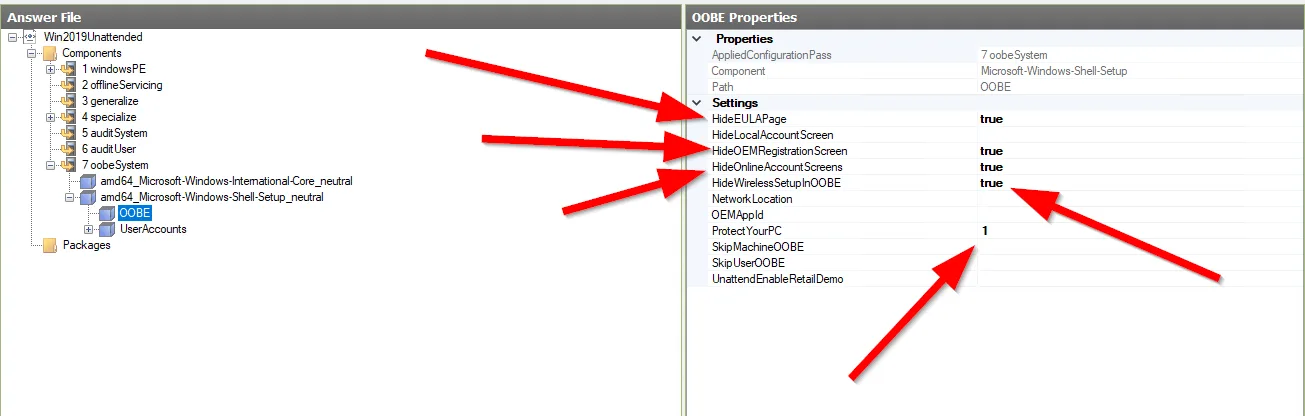Screen dimensions: 1305x416
Task: Collapse the 7 oobeSystem node
Action: tap(50, 165)
